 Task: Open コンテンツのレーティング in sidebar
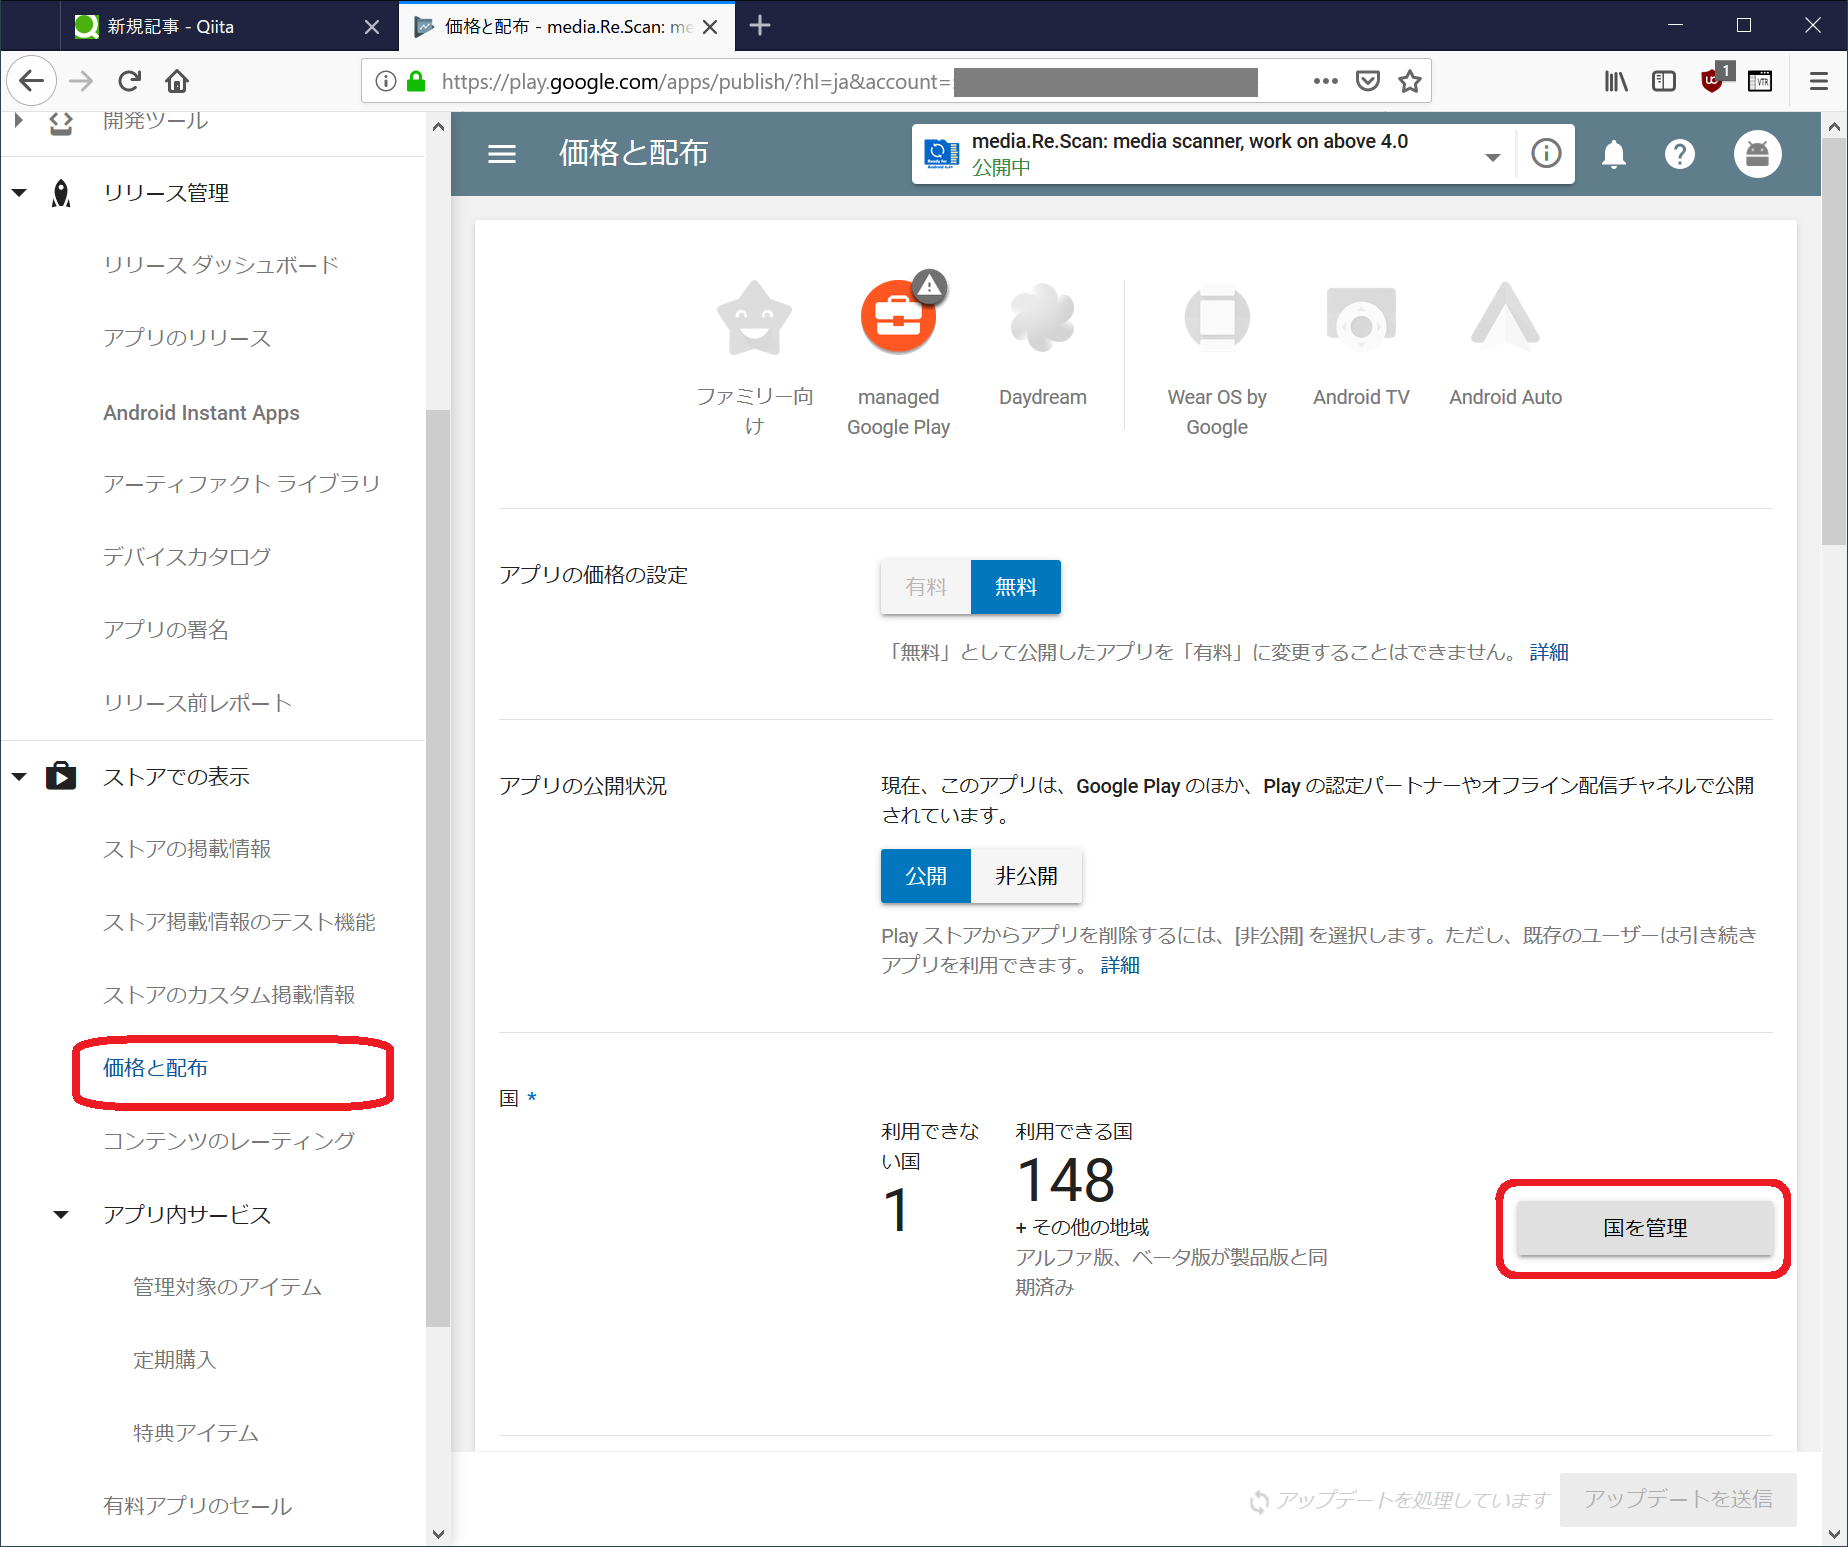tap(229, 1141)
